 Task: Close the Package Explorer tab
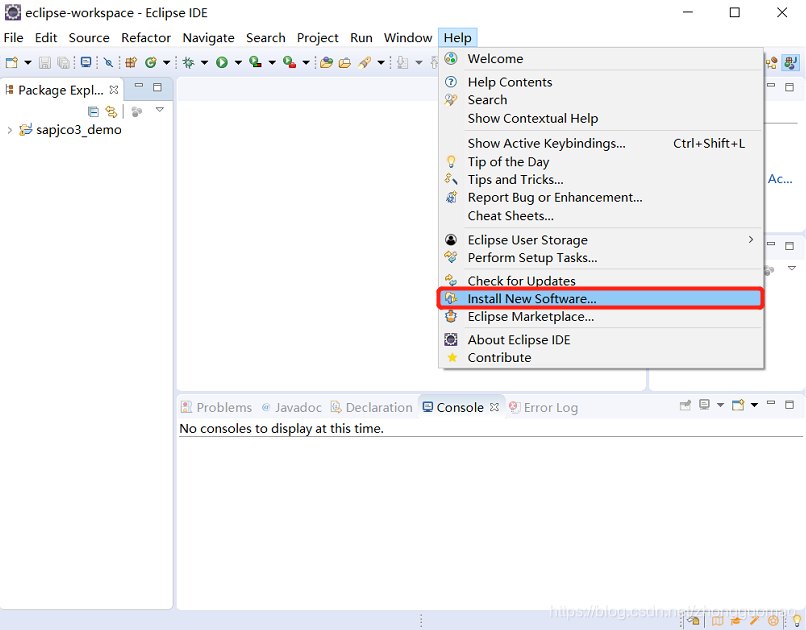114,89
